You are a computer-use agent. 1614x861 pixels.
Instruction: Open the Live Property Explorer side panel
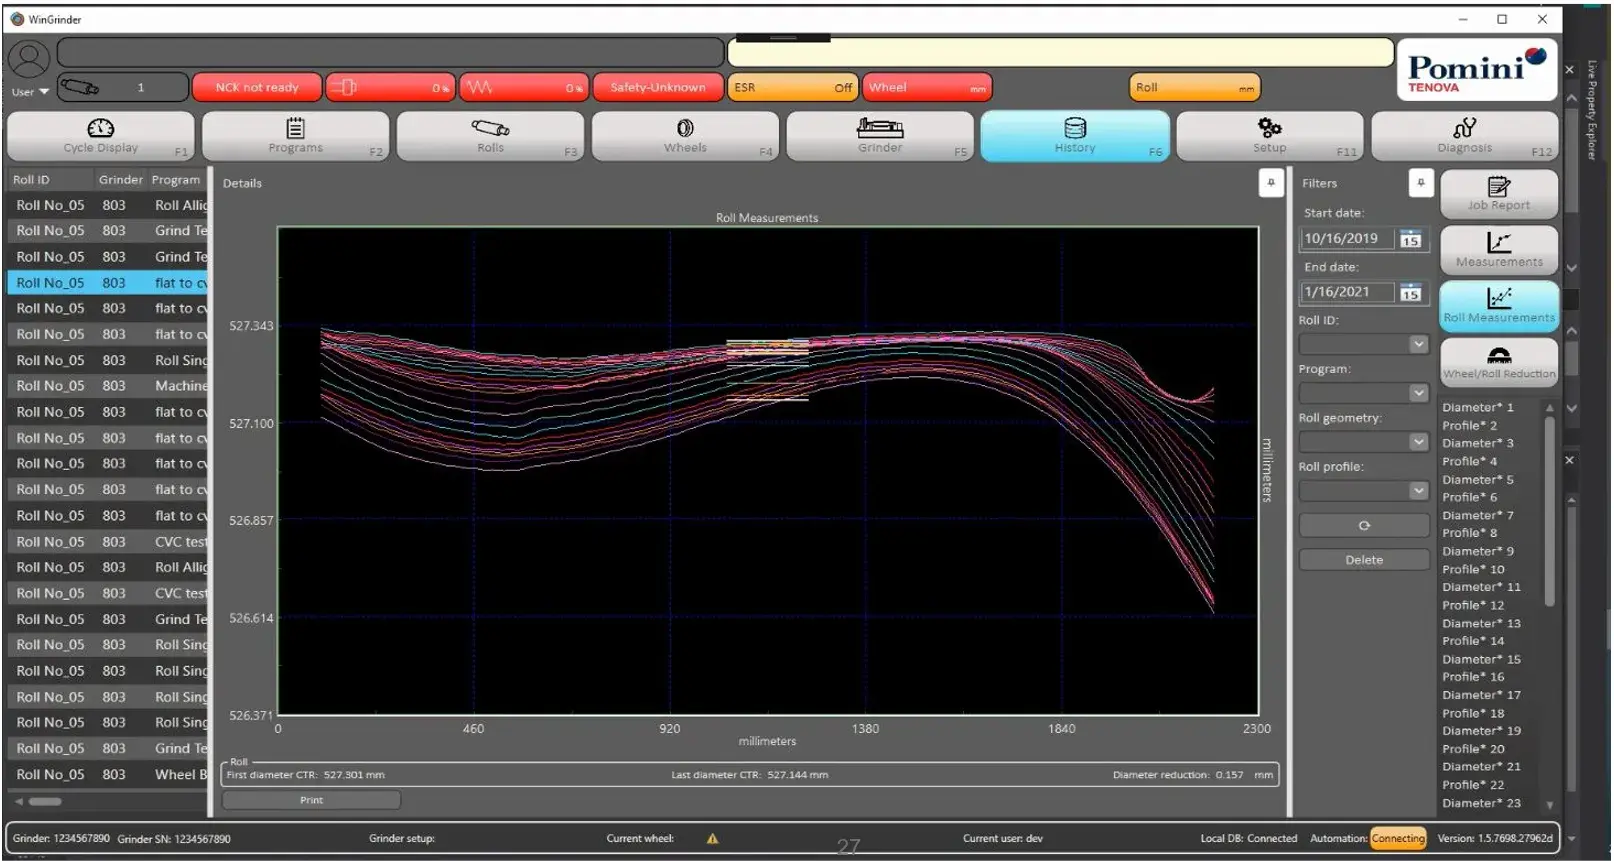tap(1591, 110)
